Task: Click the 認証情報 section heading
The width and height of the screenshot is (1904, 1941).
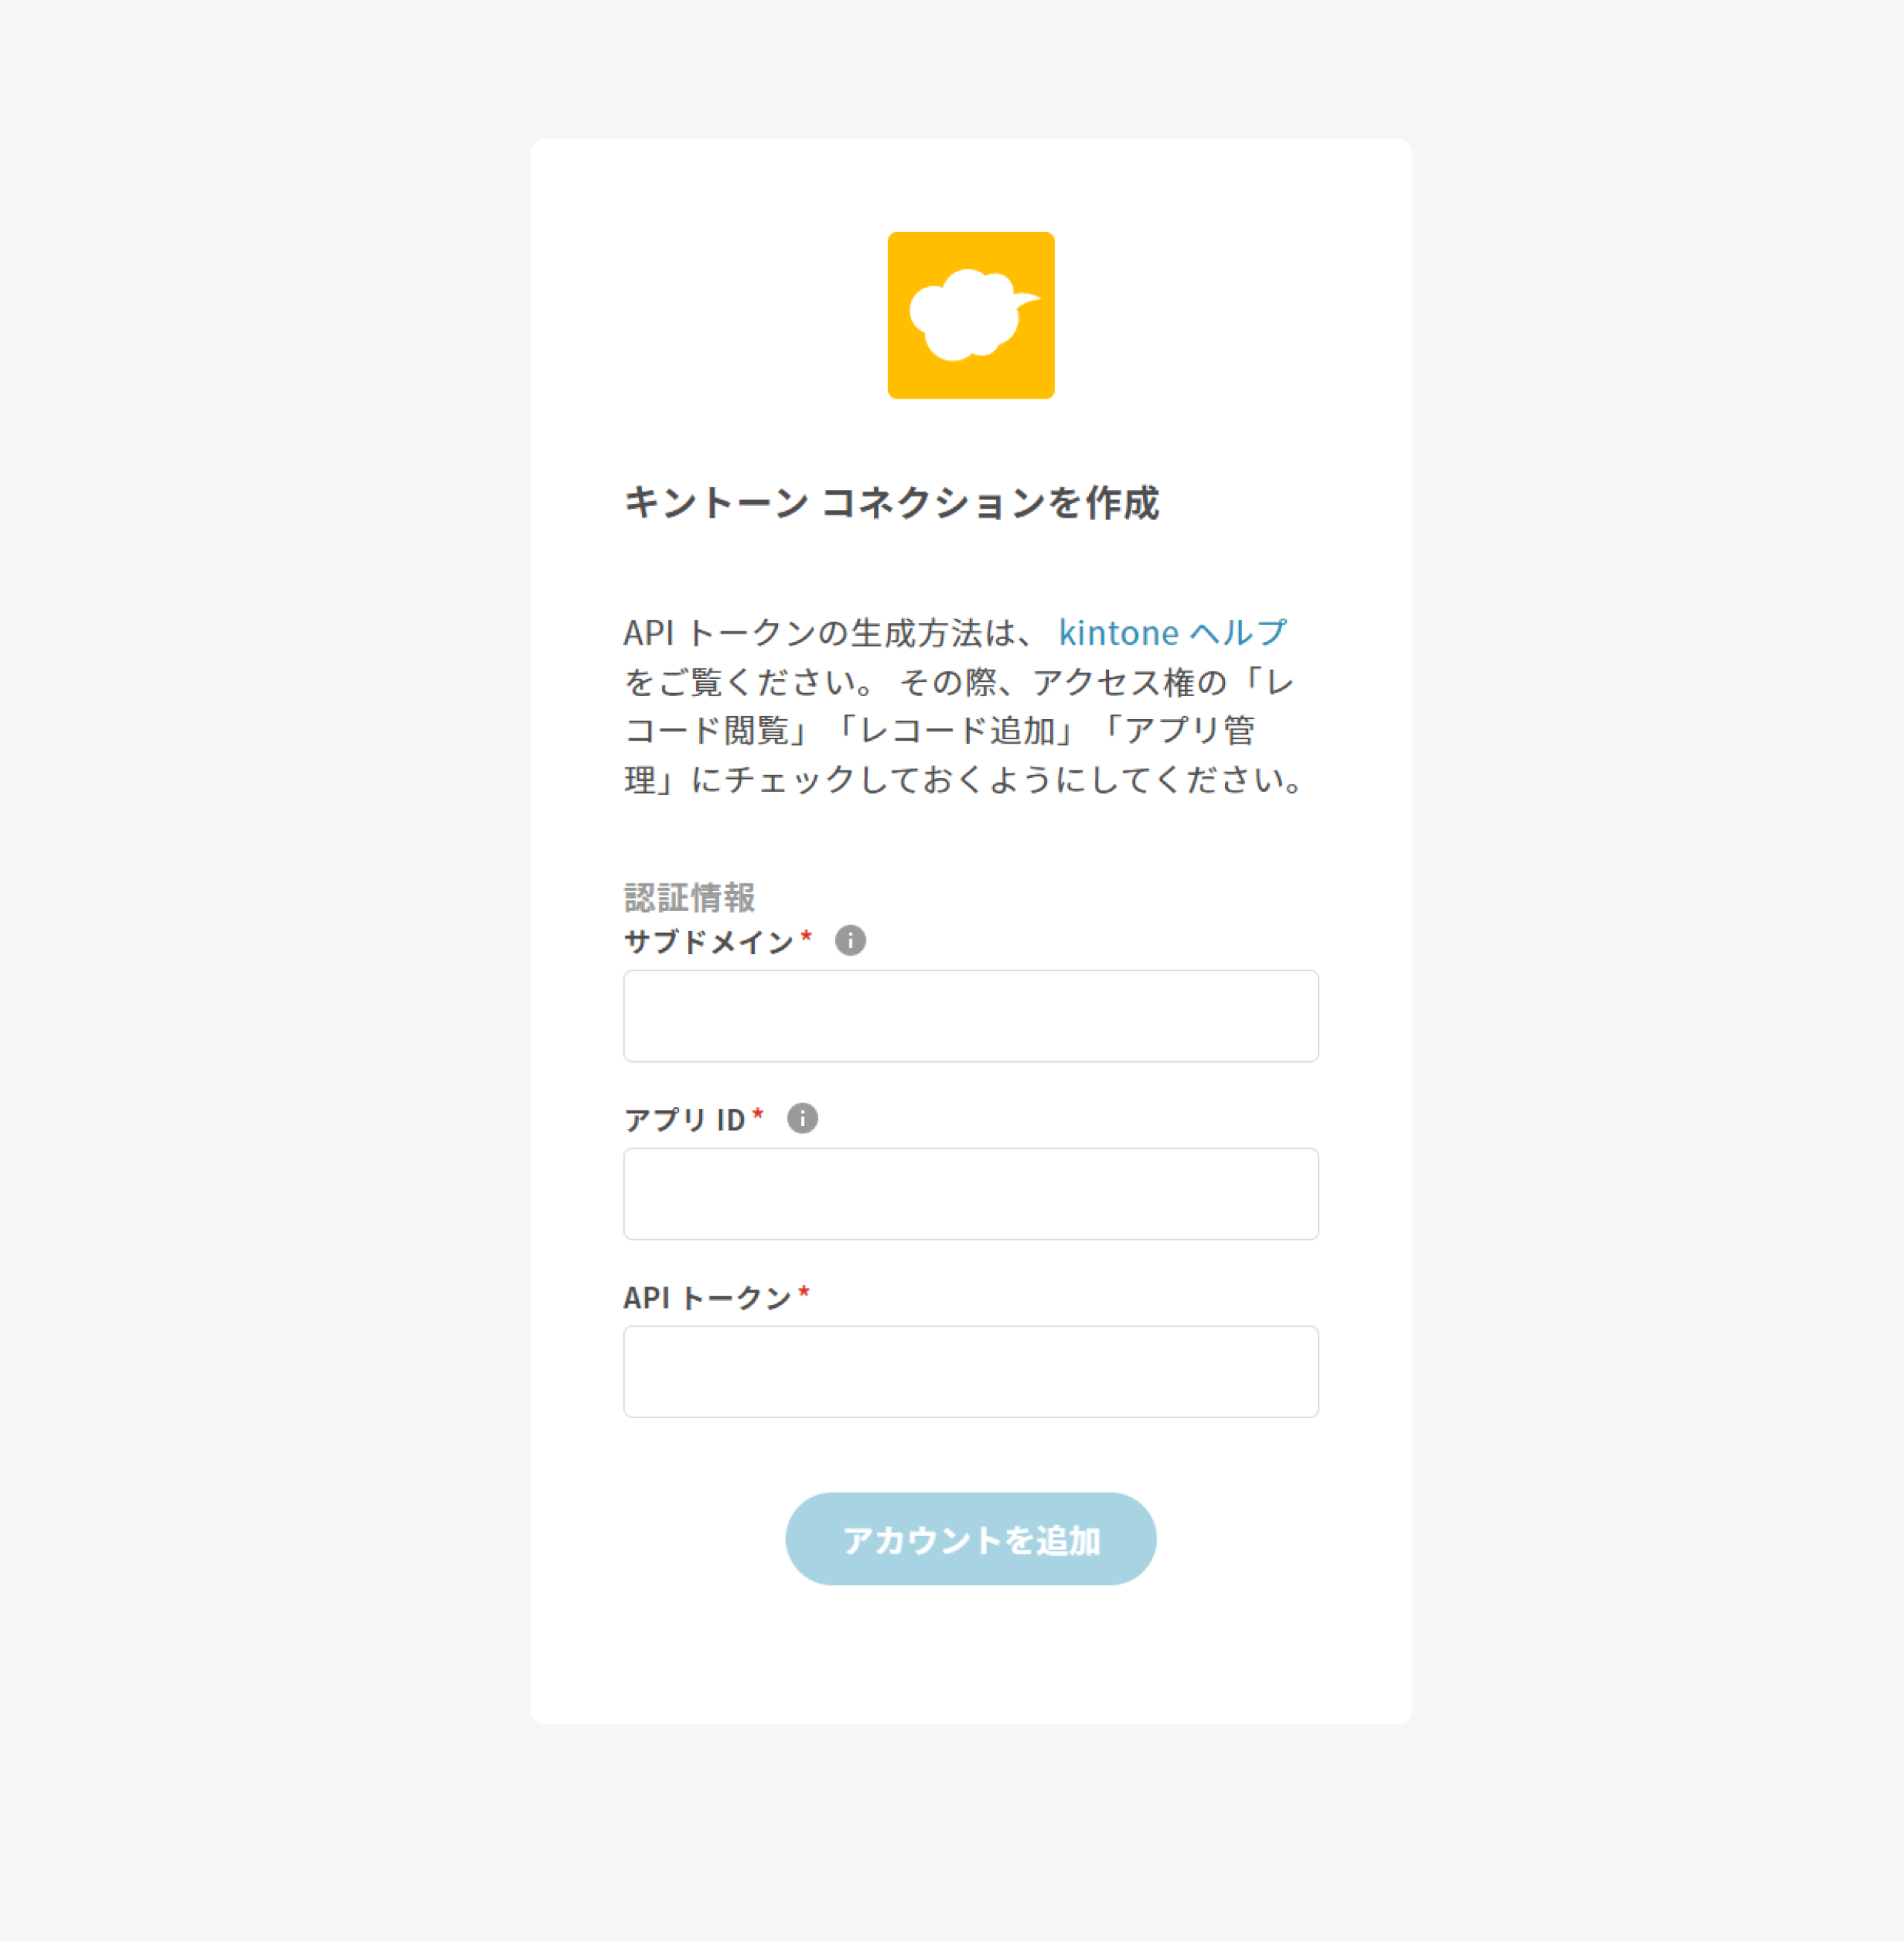Action: coord(689,897)
